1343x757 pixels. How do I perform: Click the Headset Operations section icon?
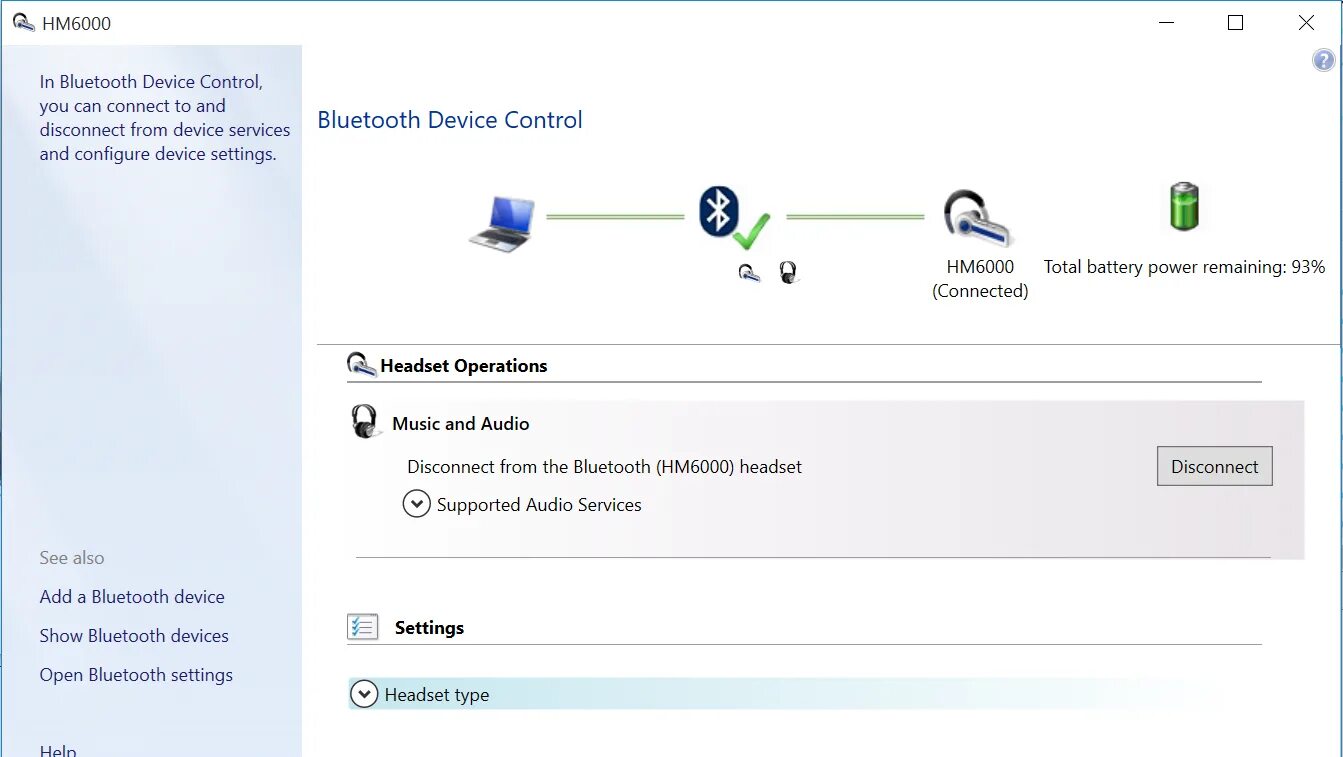pos(361,365)
